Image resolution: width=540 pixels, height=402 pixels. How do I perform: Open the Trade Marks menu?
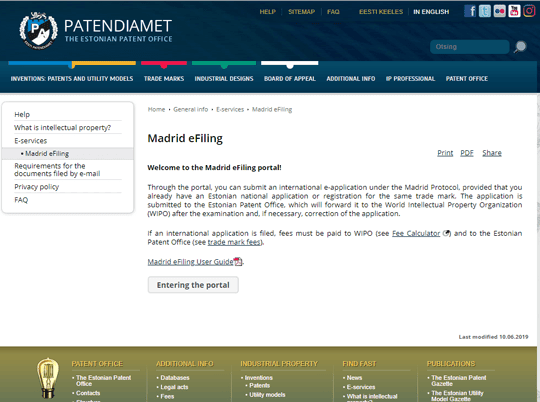(x=164, y=79)
